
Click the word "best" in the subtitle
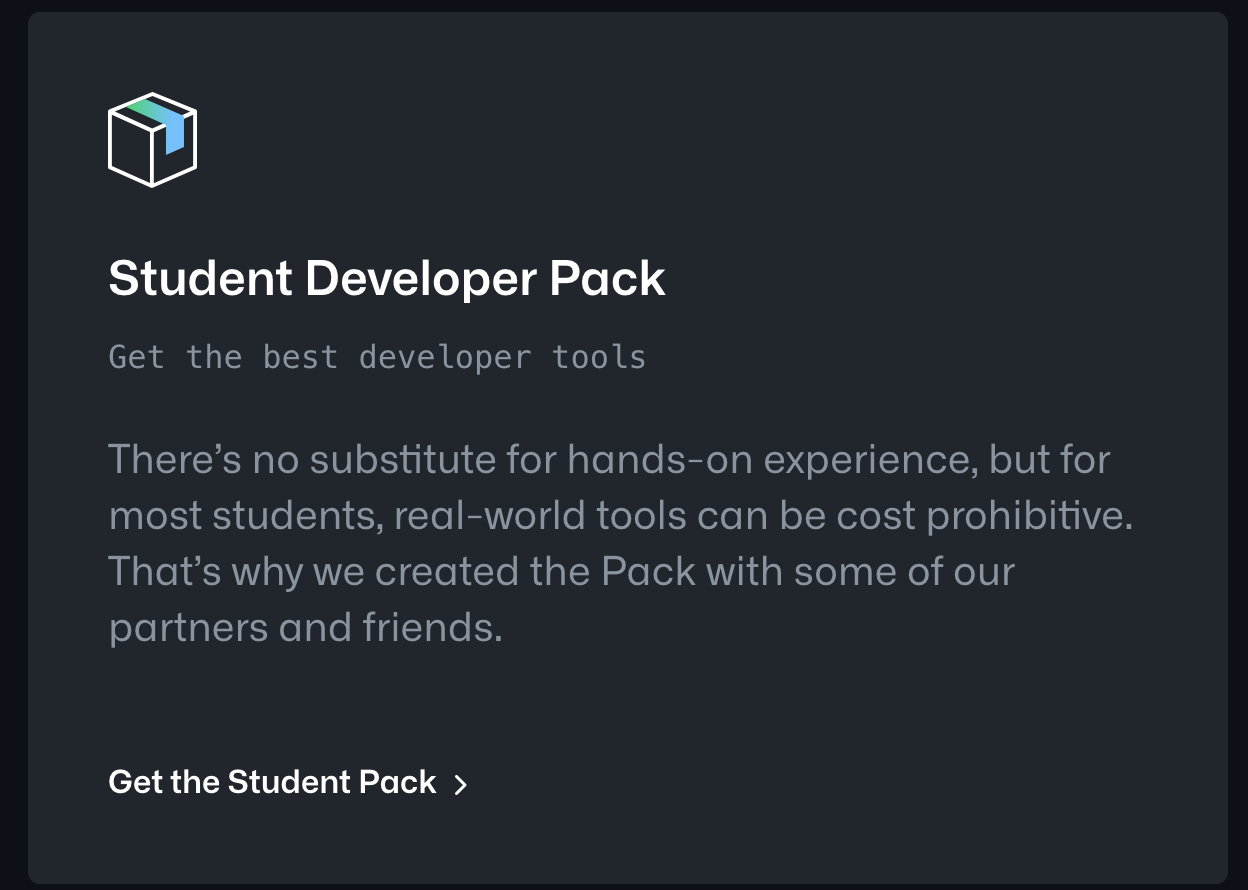tap(300, 357)
